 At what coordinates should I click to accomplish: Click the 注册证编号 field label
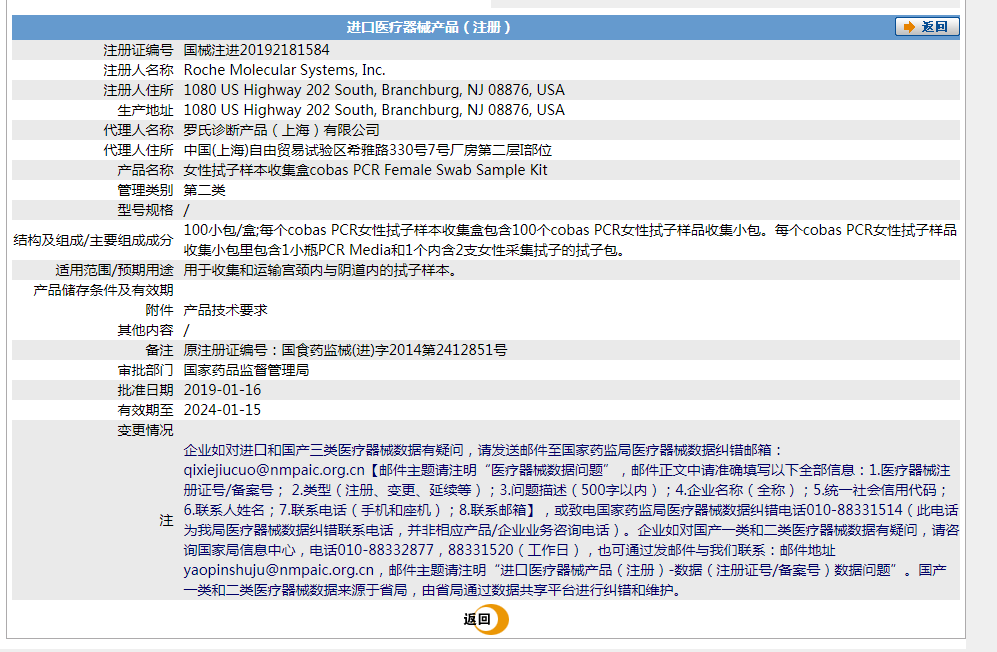[x=138, y=50]
